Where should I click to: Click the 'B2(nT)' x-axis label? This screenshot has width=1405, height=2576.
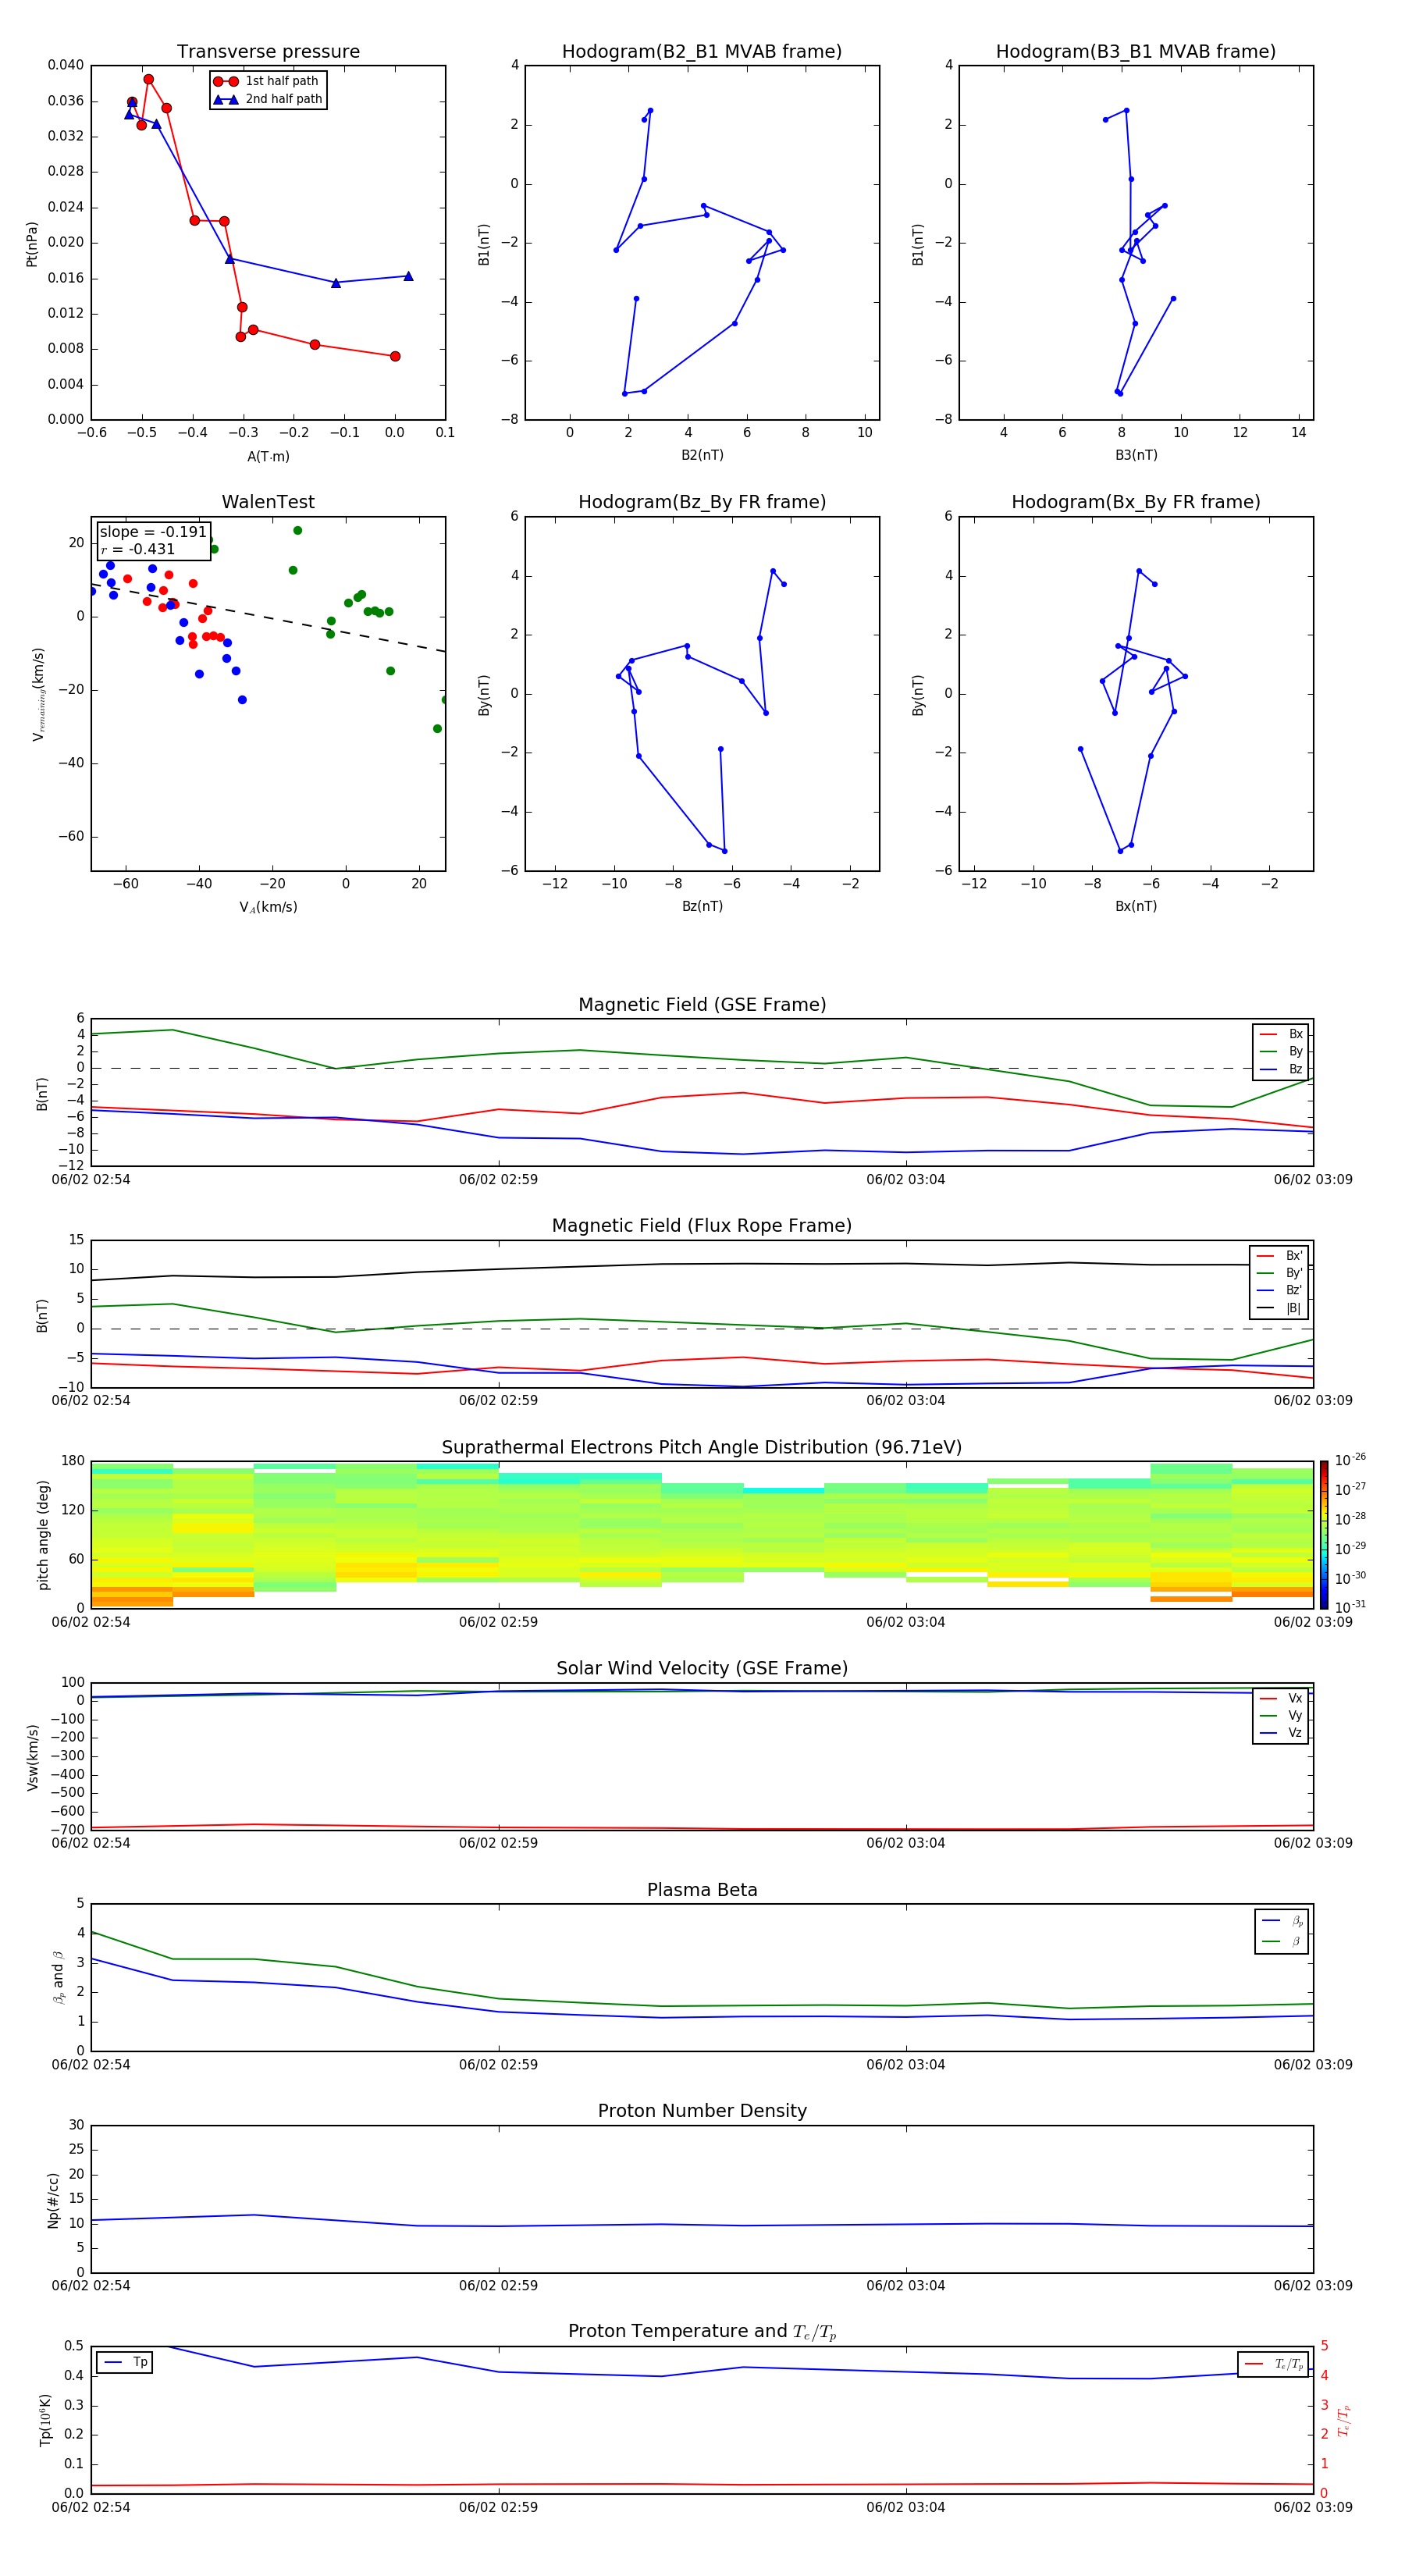click(x=702, y=455)
